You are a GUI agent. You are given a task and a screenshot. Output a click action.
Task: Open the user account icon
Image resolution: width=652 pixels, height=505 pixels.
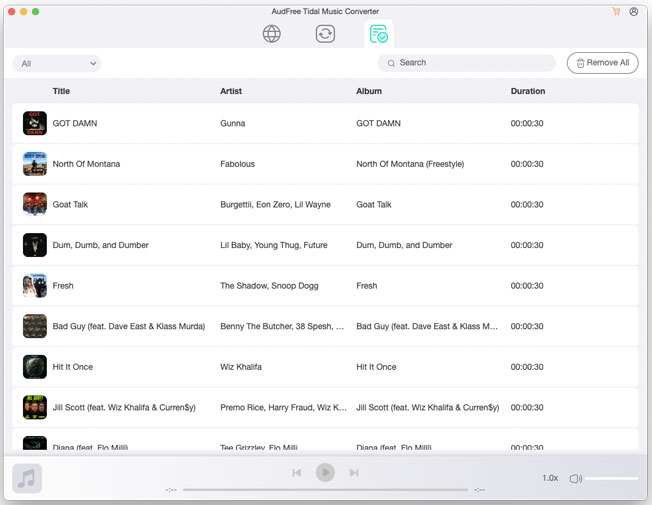point(633,11)
